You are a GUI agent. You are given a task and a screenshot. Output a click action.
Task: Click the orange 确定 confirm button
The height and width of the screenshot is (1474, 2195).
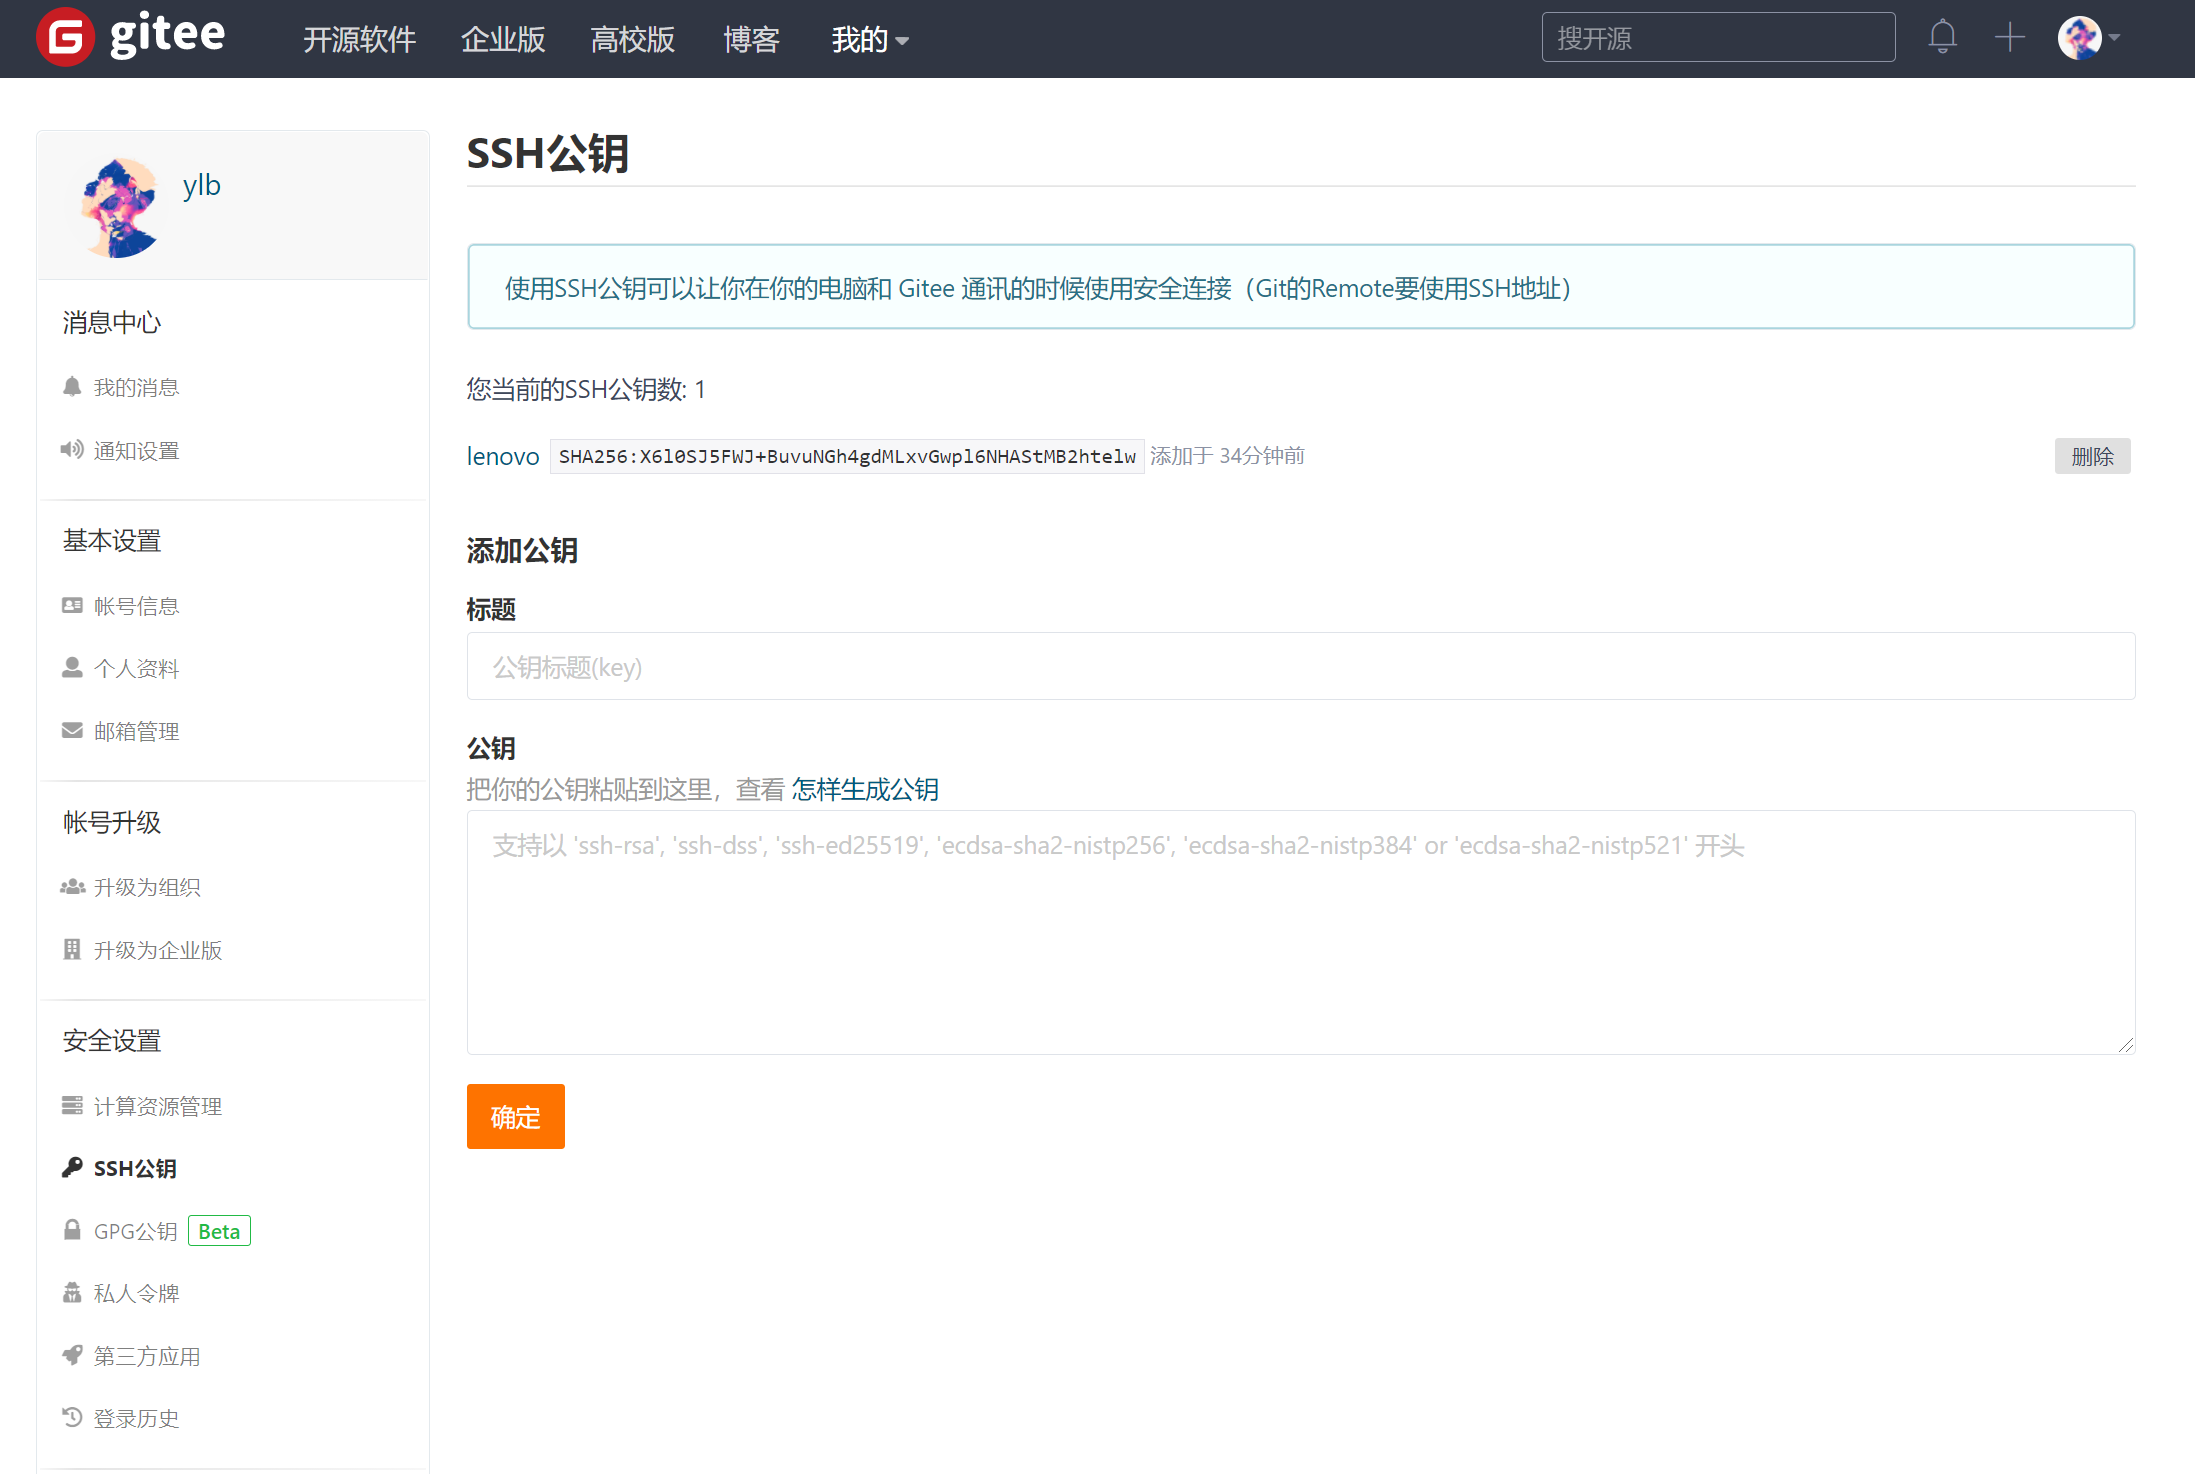coord(515,1116)
